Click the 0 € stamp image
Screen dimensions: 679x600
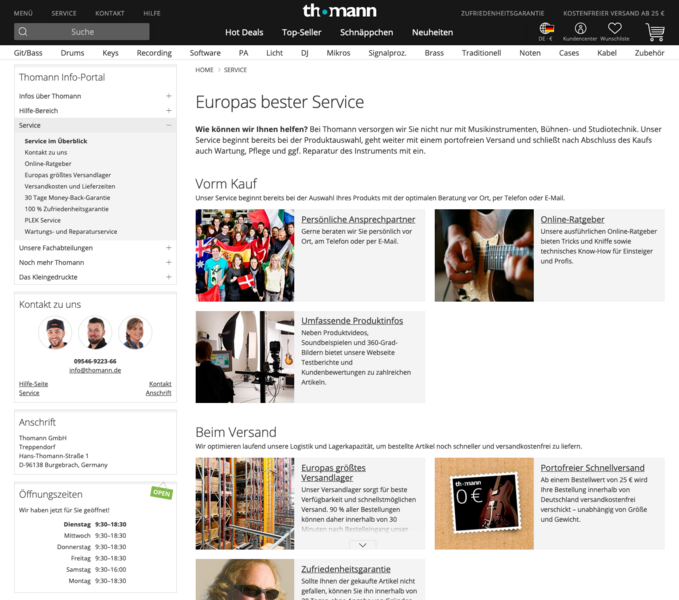484,504
